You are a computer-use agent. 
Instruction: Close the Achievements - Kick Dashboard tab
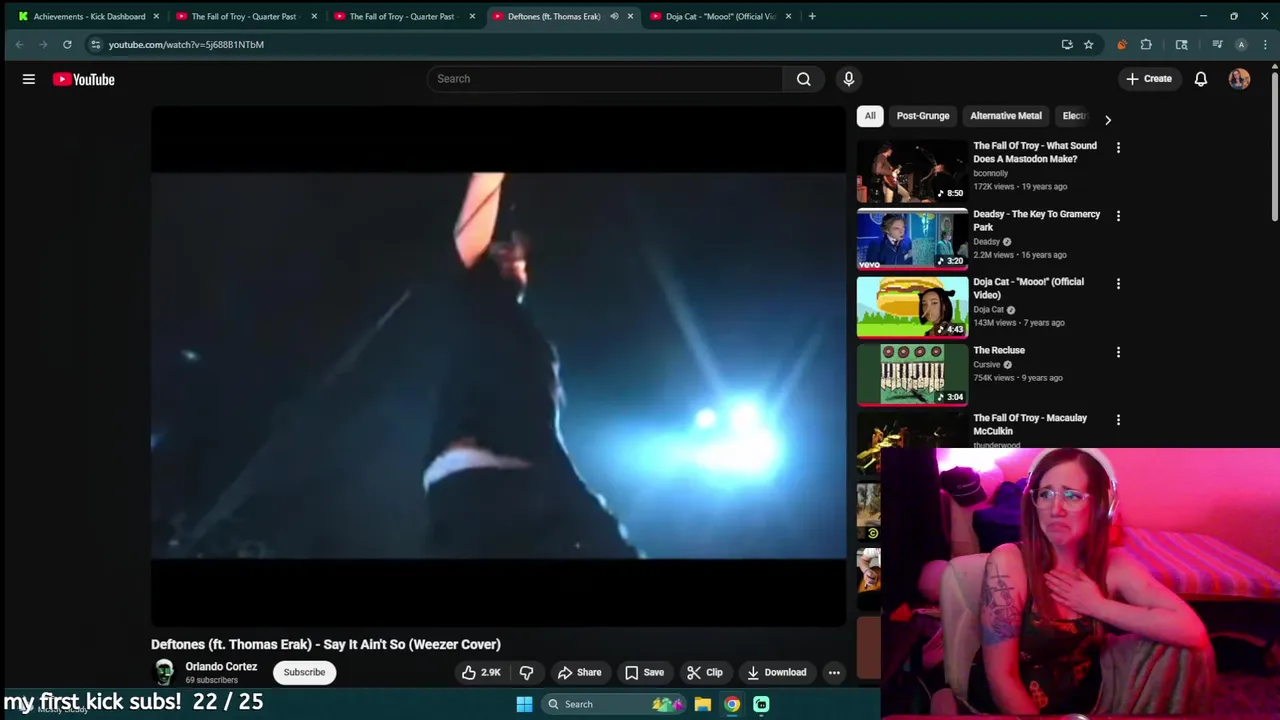pyautogui.click(x=155, y=16)
